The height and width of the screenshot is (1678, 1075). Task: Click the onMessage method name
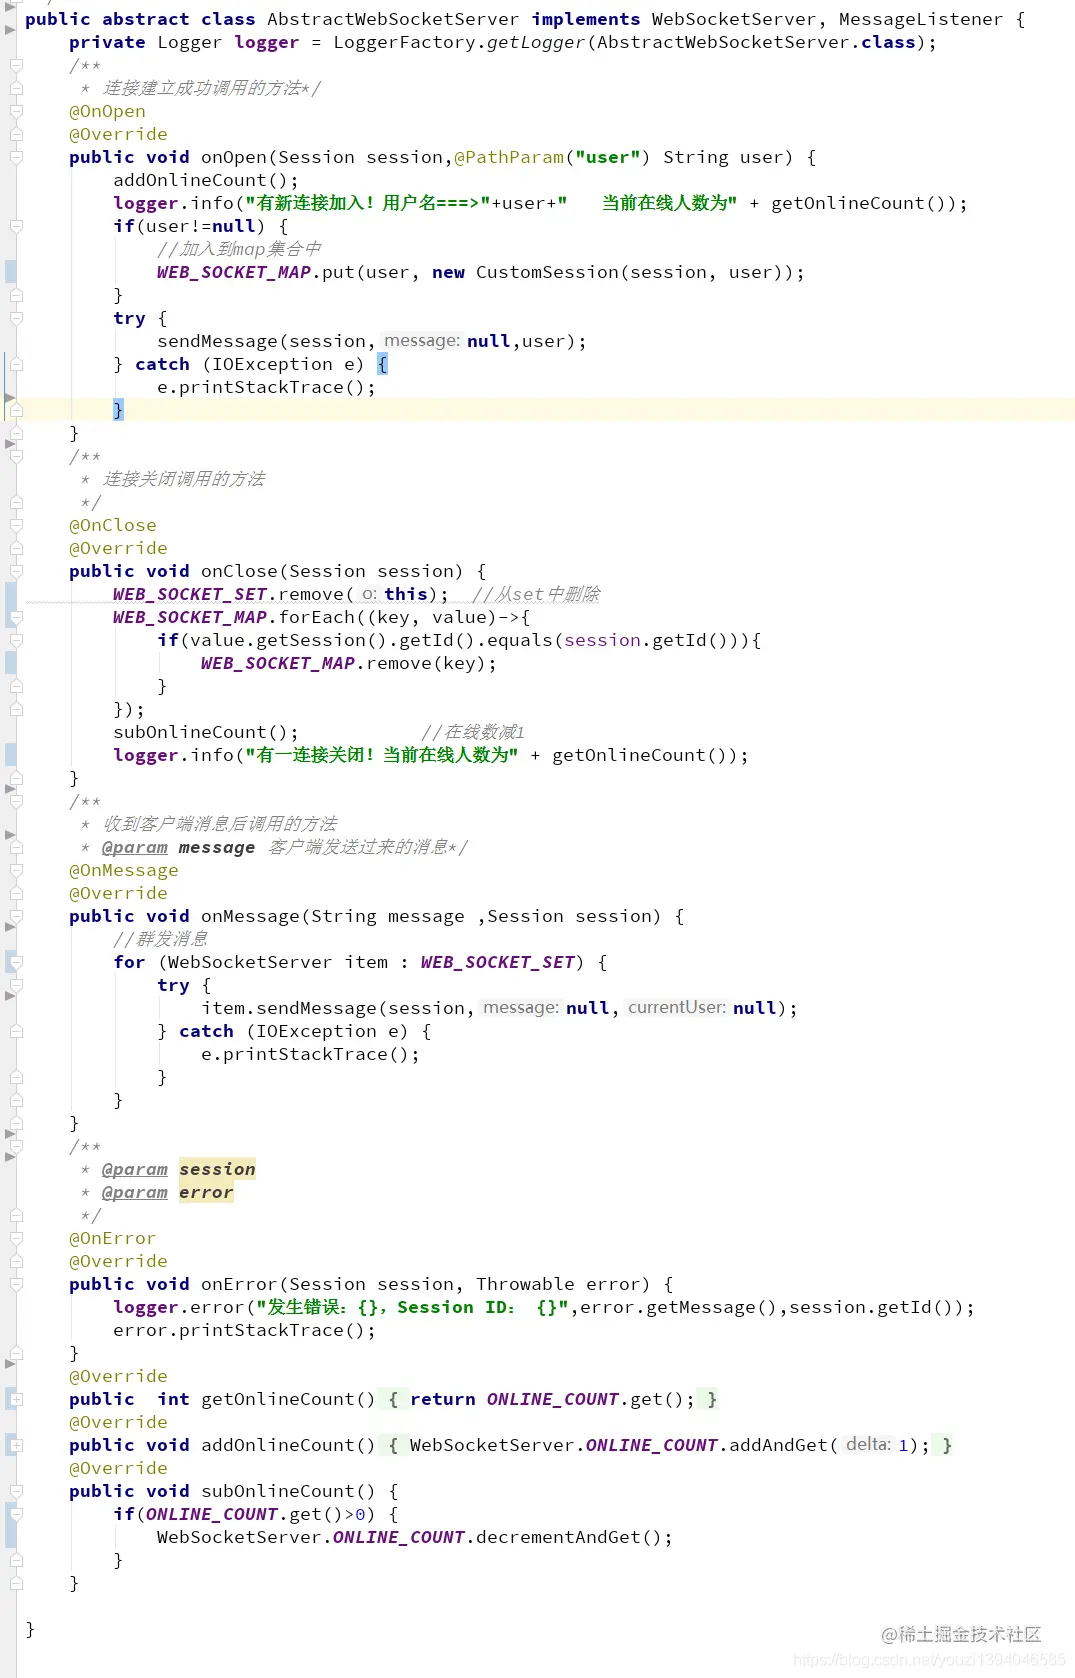(250, 916)
